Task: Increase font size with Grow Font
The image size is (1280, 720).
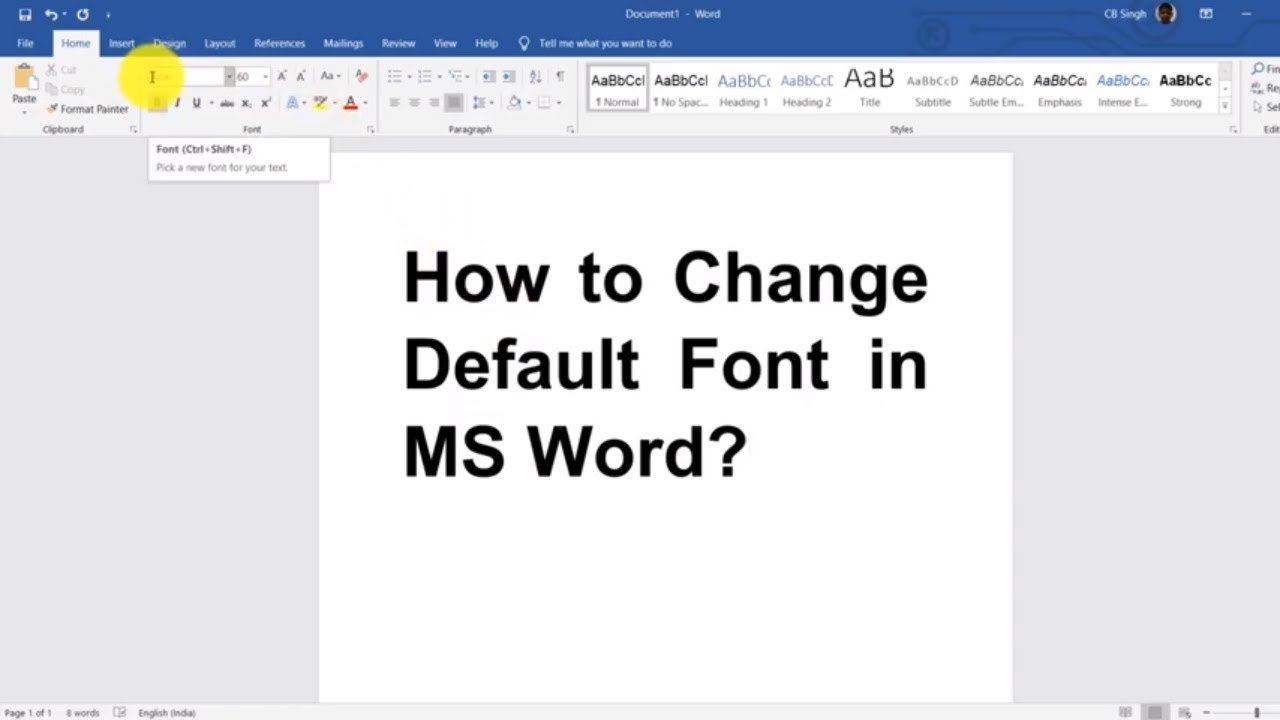Action: (x=282, y=76)
